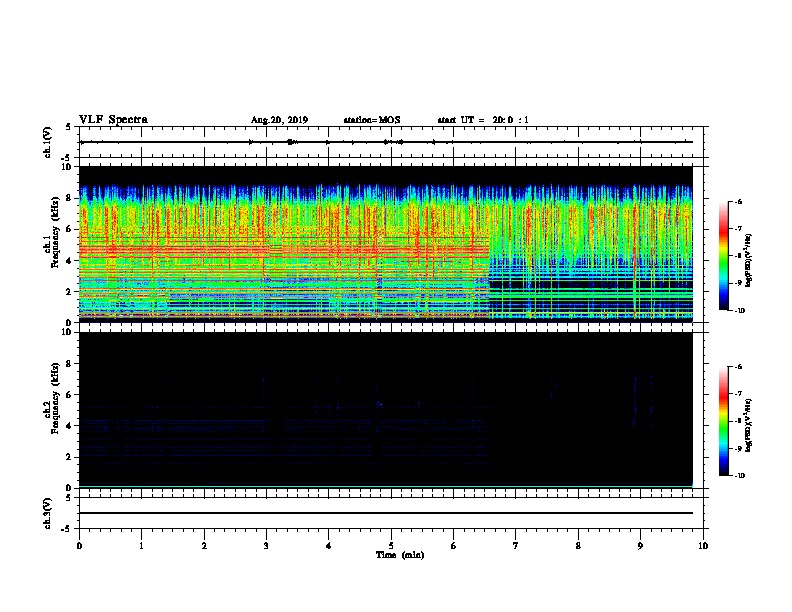The image size is (792, 612).
Task: Click the "10" kHz tick of ch.1 frequency axis
Action: tap(67, 167)
